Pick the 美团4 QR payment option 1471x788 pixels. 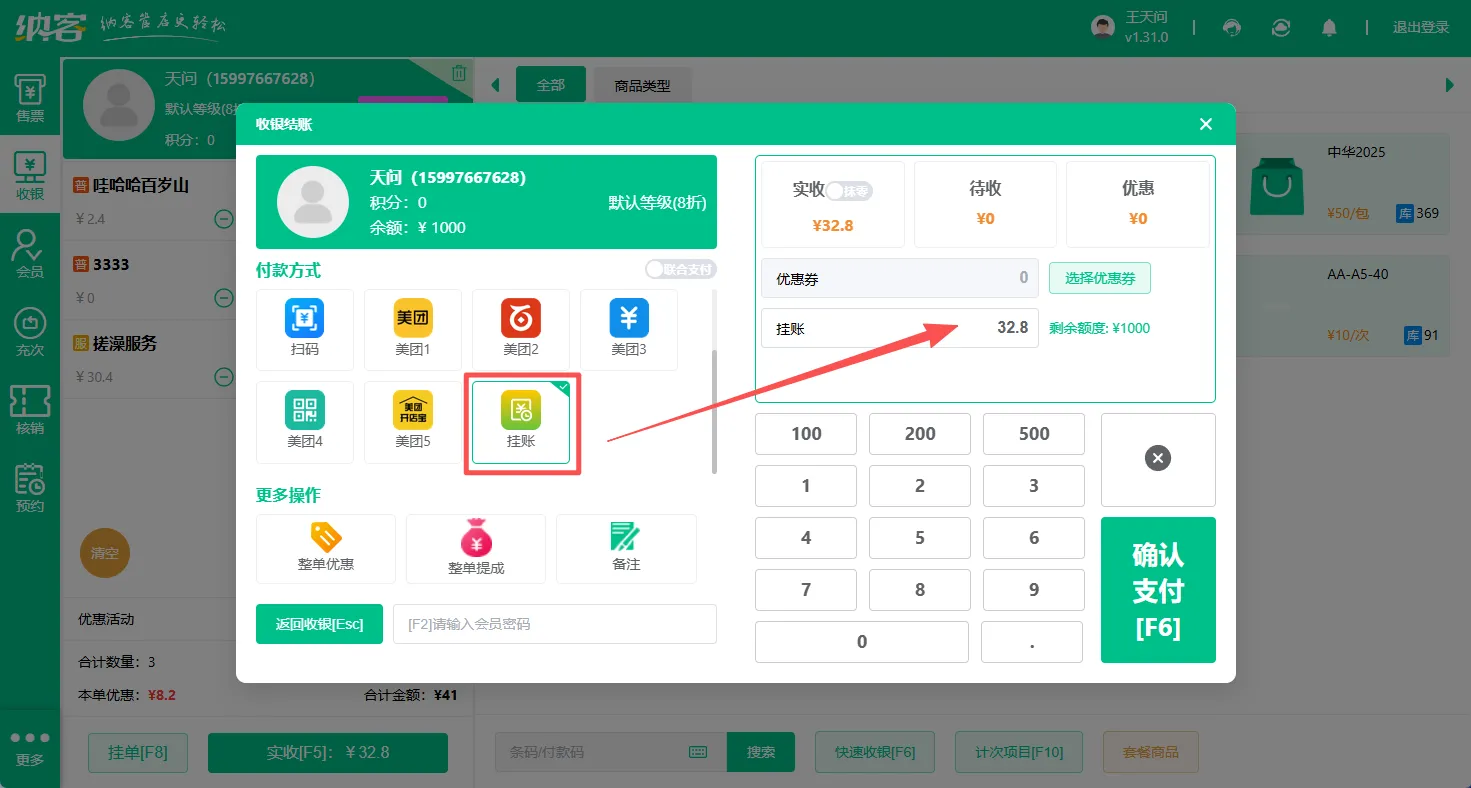click(305, 421)
